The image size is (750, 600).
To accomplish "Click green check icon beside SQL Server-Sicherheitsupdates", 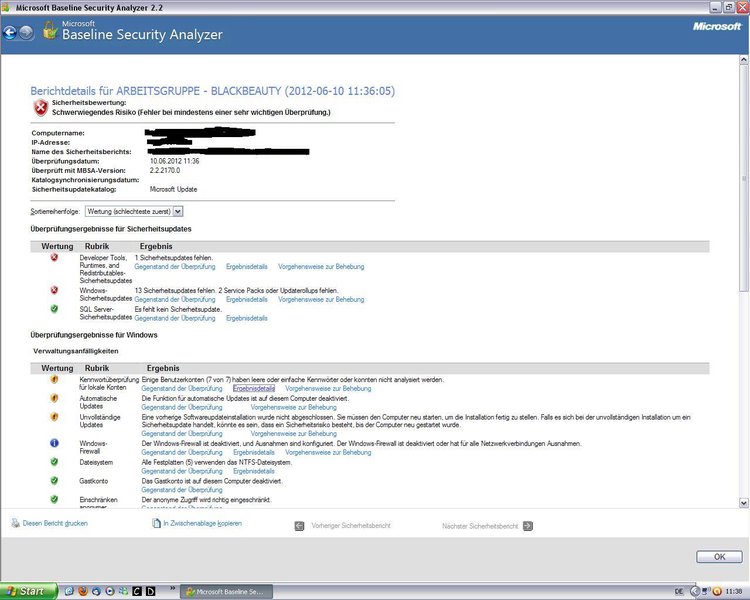I will click(54, 309).
